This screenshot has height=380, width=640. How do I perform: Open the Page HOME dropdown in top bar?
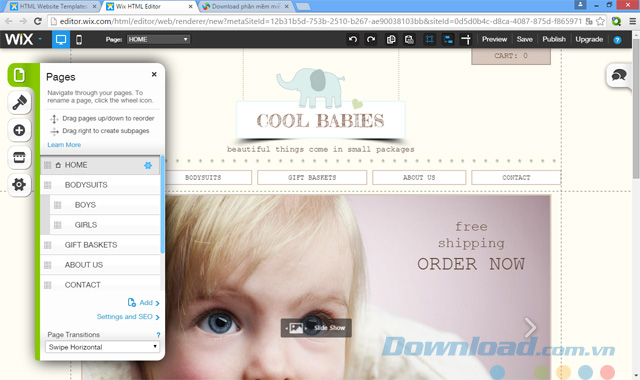(x=158, y=39)
